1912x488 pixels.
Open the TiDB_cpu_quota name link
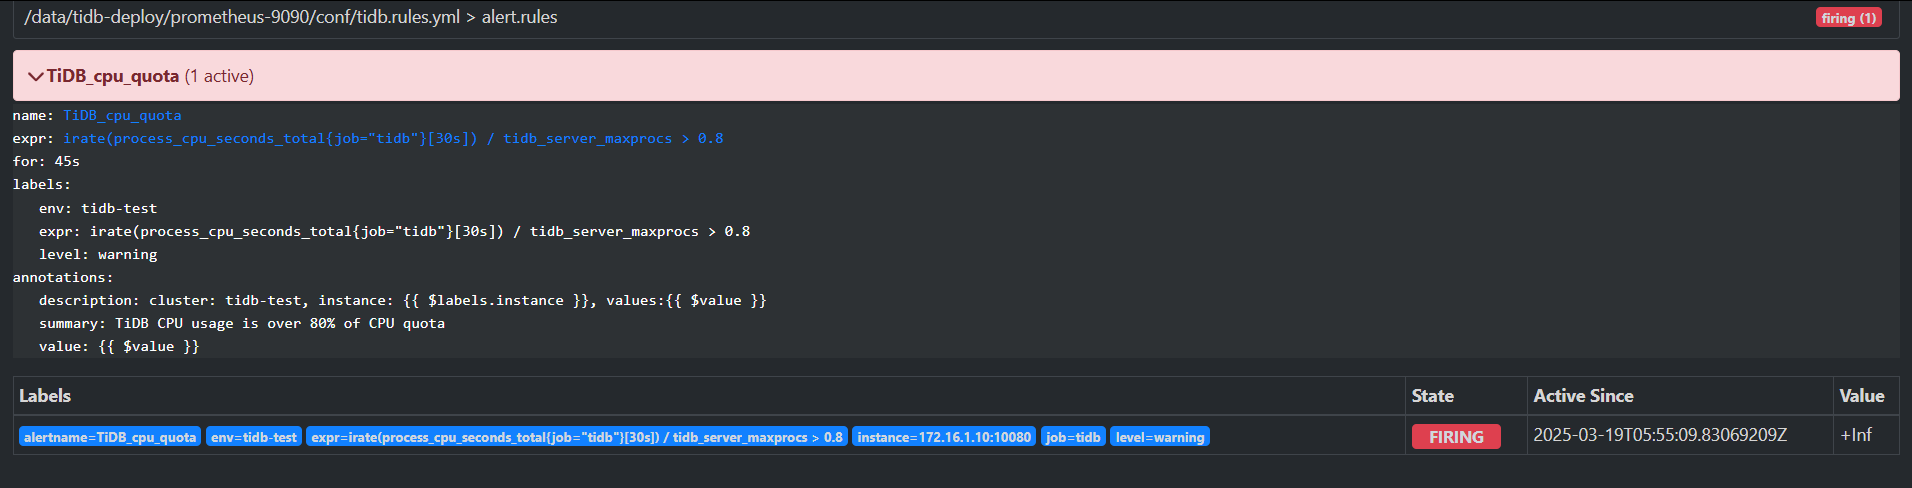(122, 116)
